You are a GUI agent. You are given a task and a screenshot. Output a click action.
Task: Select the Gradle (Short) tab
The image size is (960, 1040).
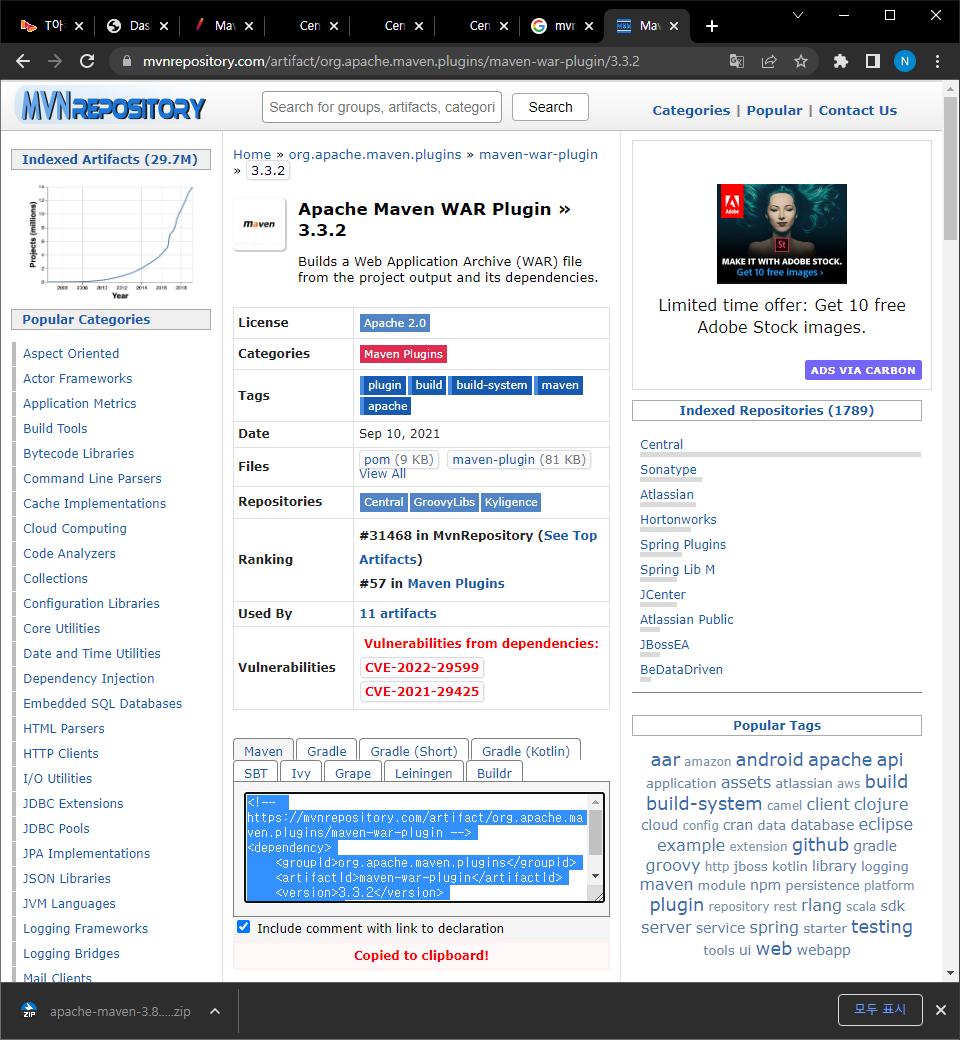click(413, 751)
